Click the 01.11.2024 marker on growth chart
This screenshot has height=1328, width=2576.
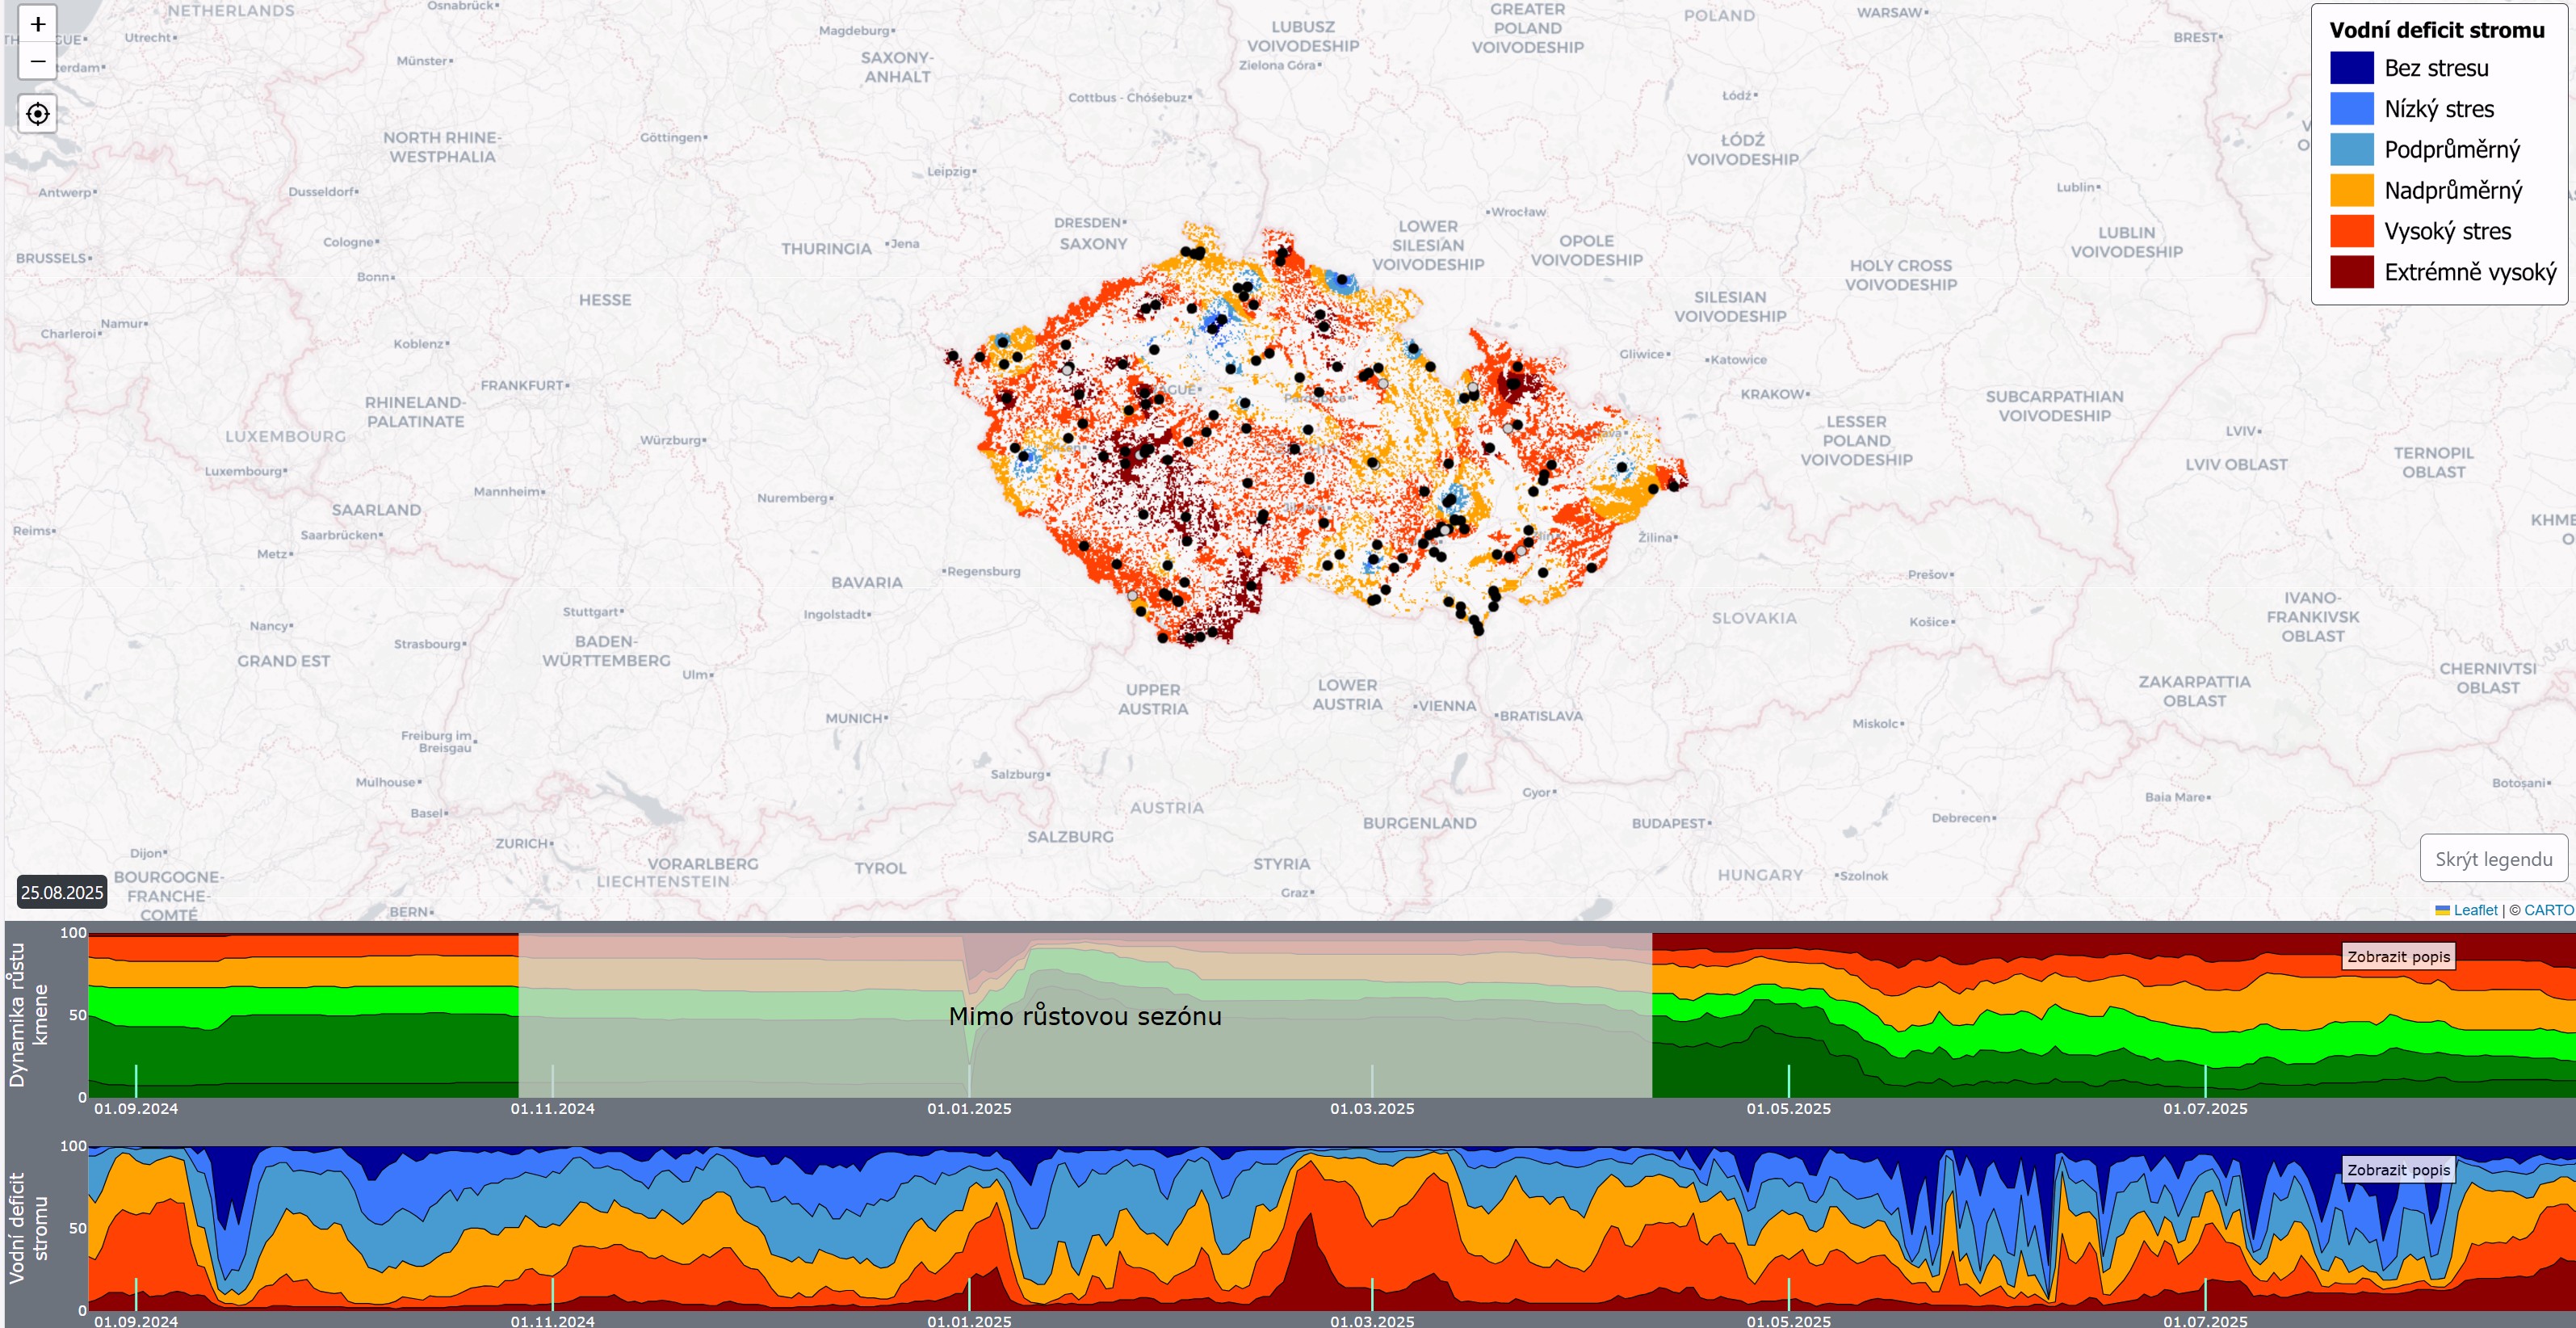pos(552,1082)
